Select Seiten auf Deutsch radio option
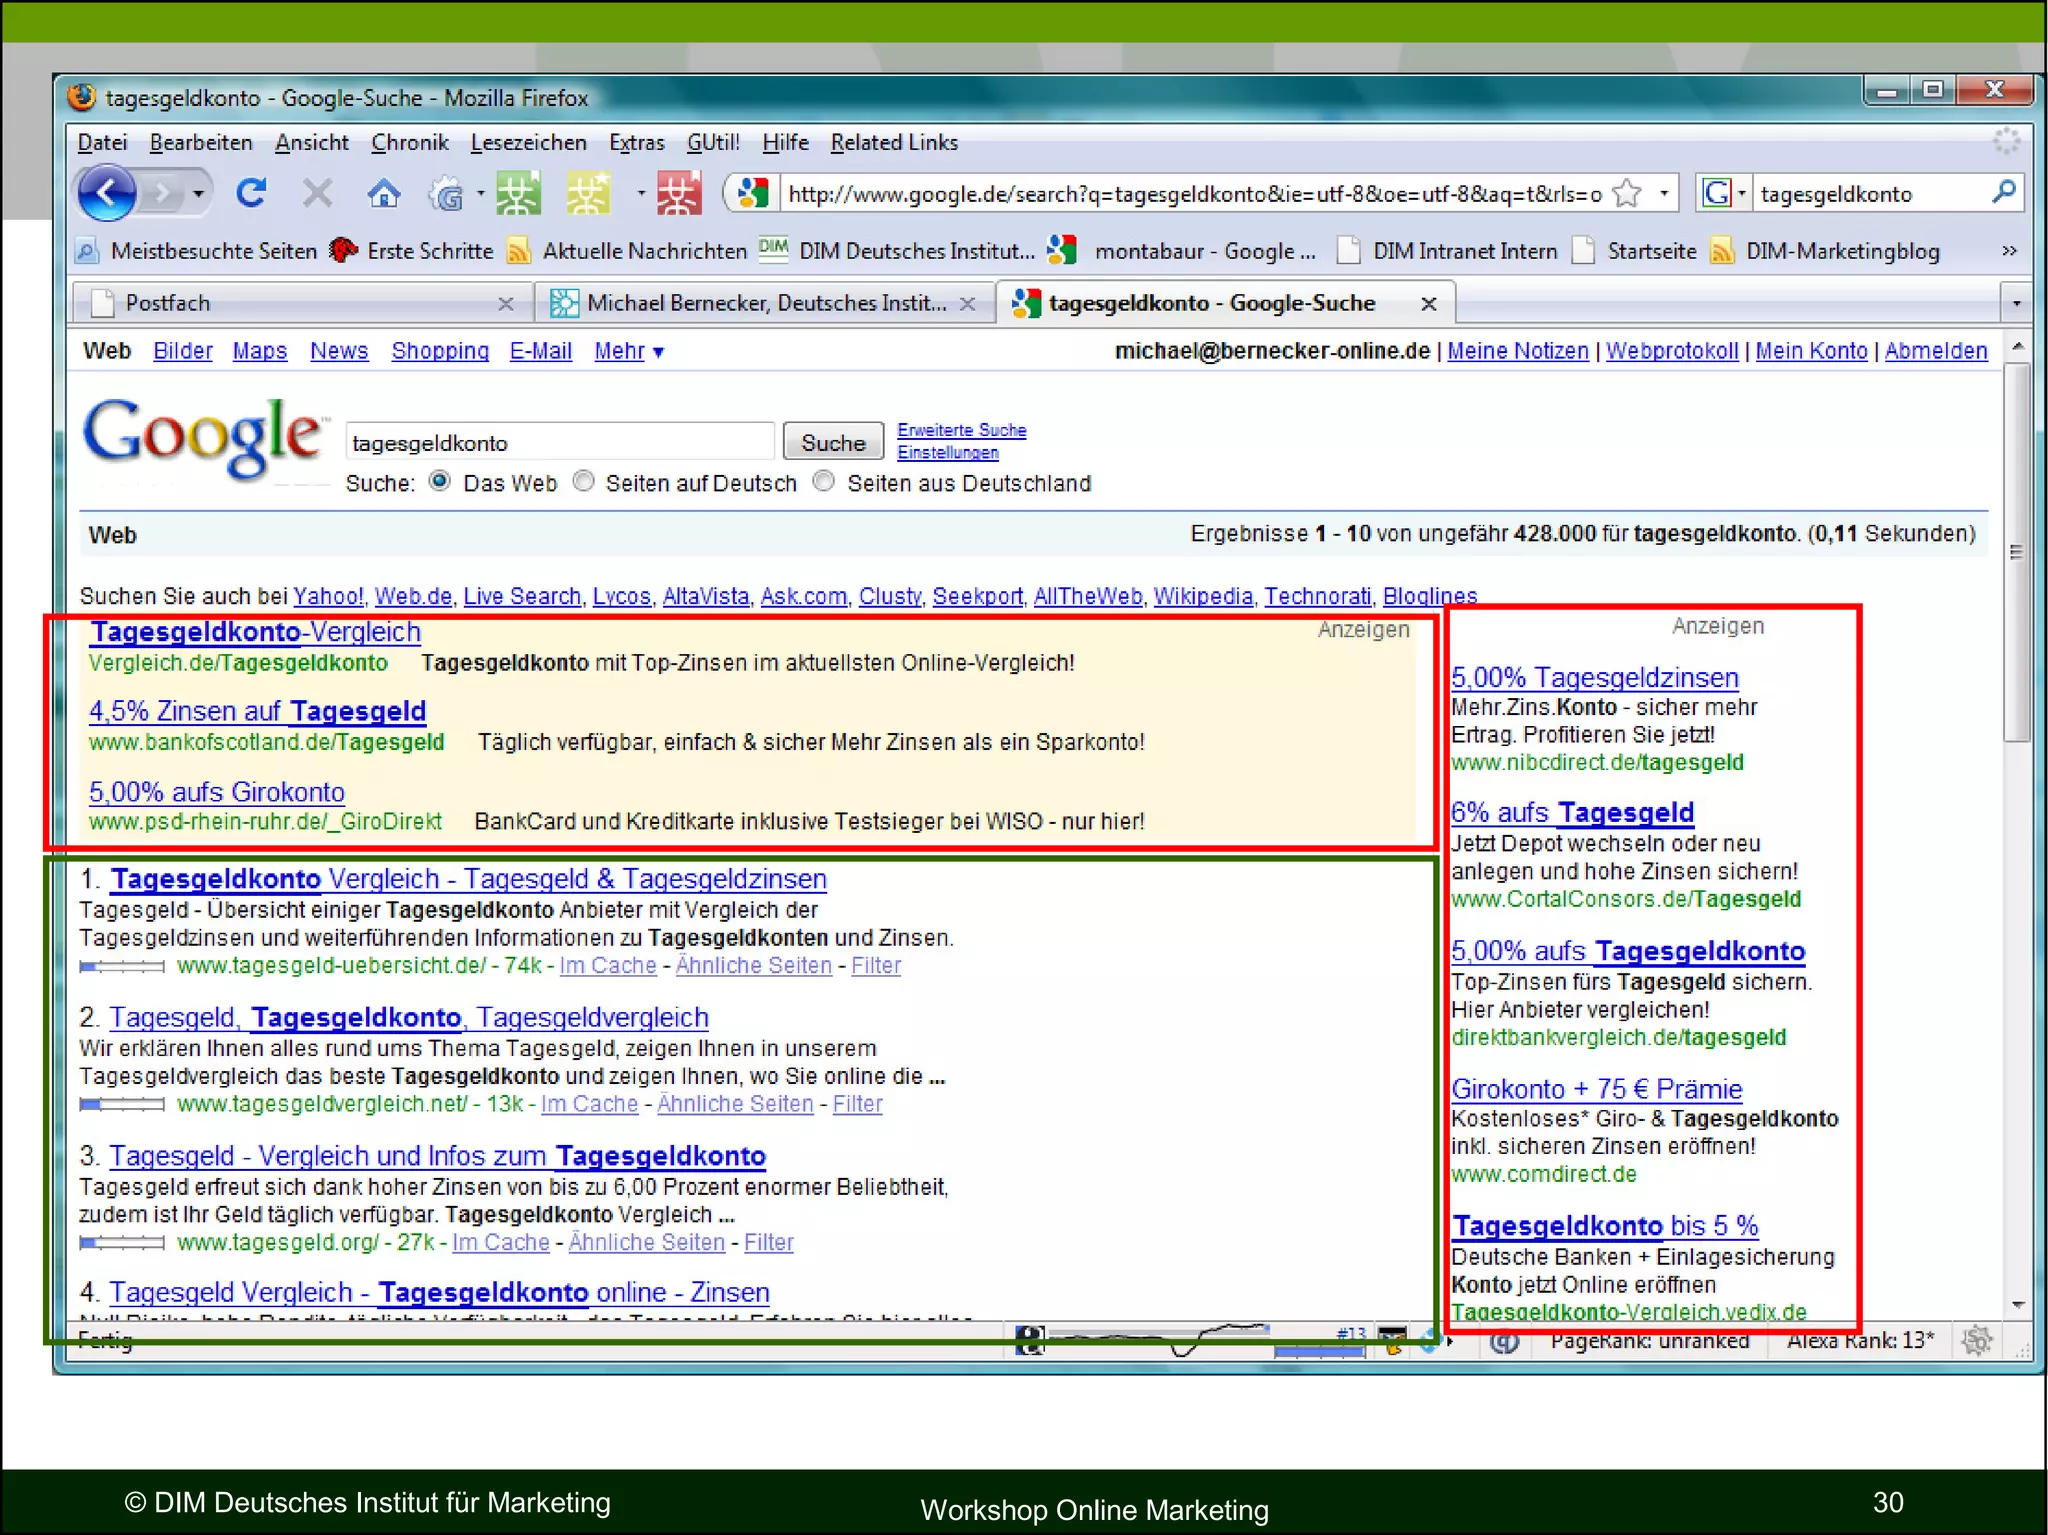Image resolution: width=2048 pixels, height=1535 pixels. point(584,482)
